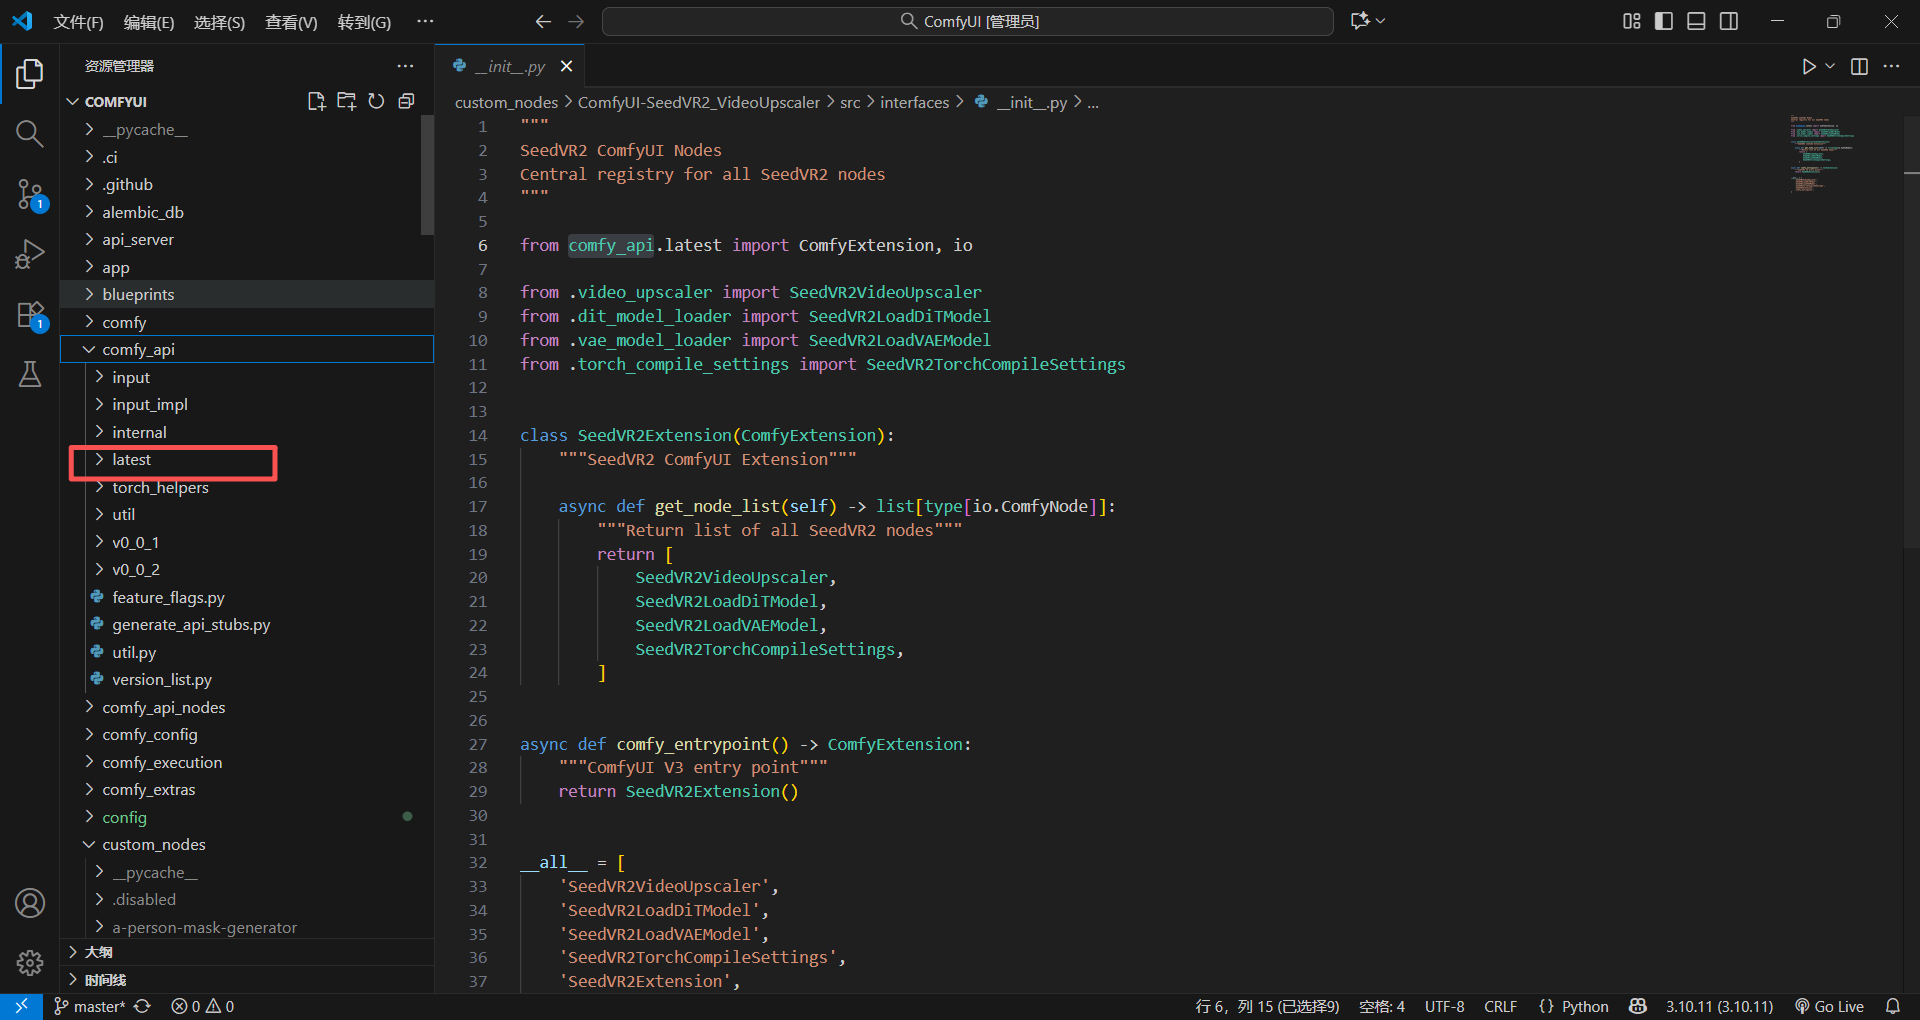Open the Selection menu
This screenshot has height=1020, width=1920.
(219, 22)
